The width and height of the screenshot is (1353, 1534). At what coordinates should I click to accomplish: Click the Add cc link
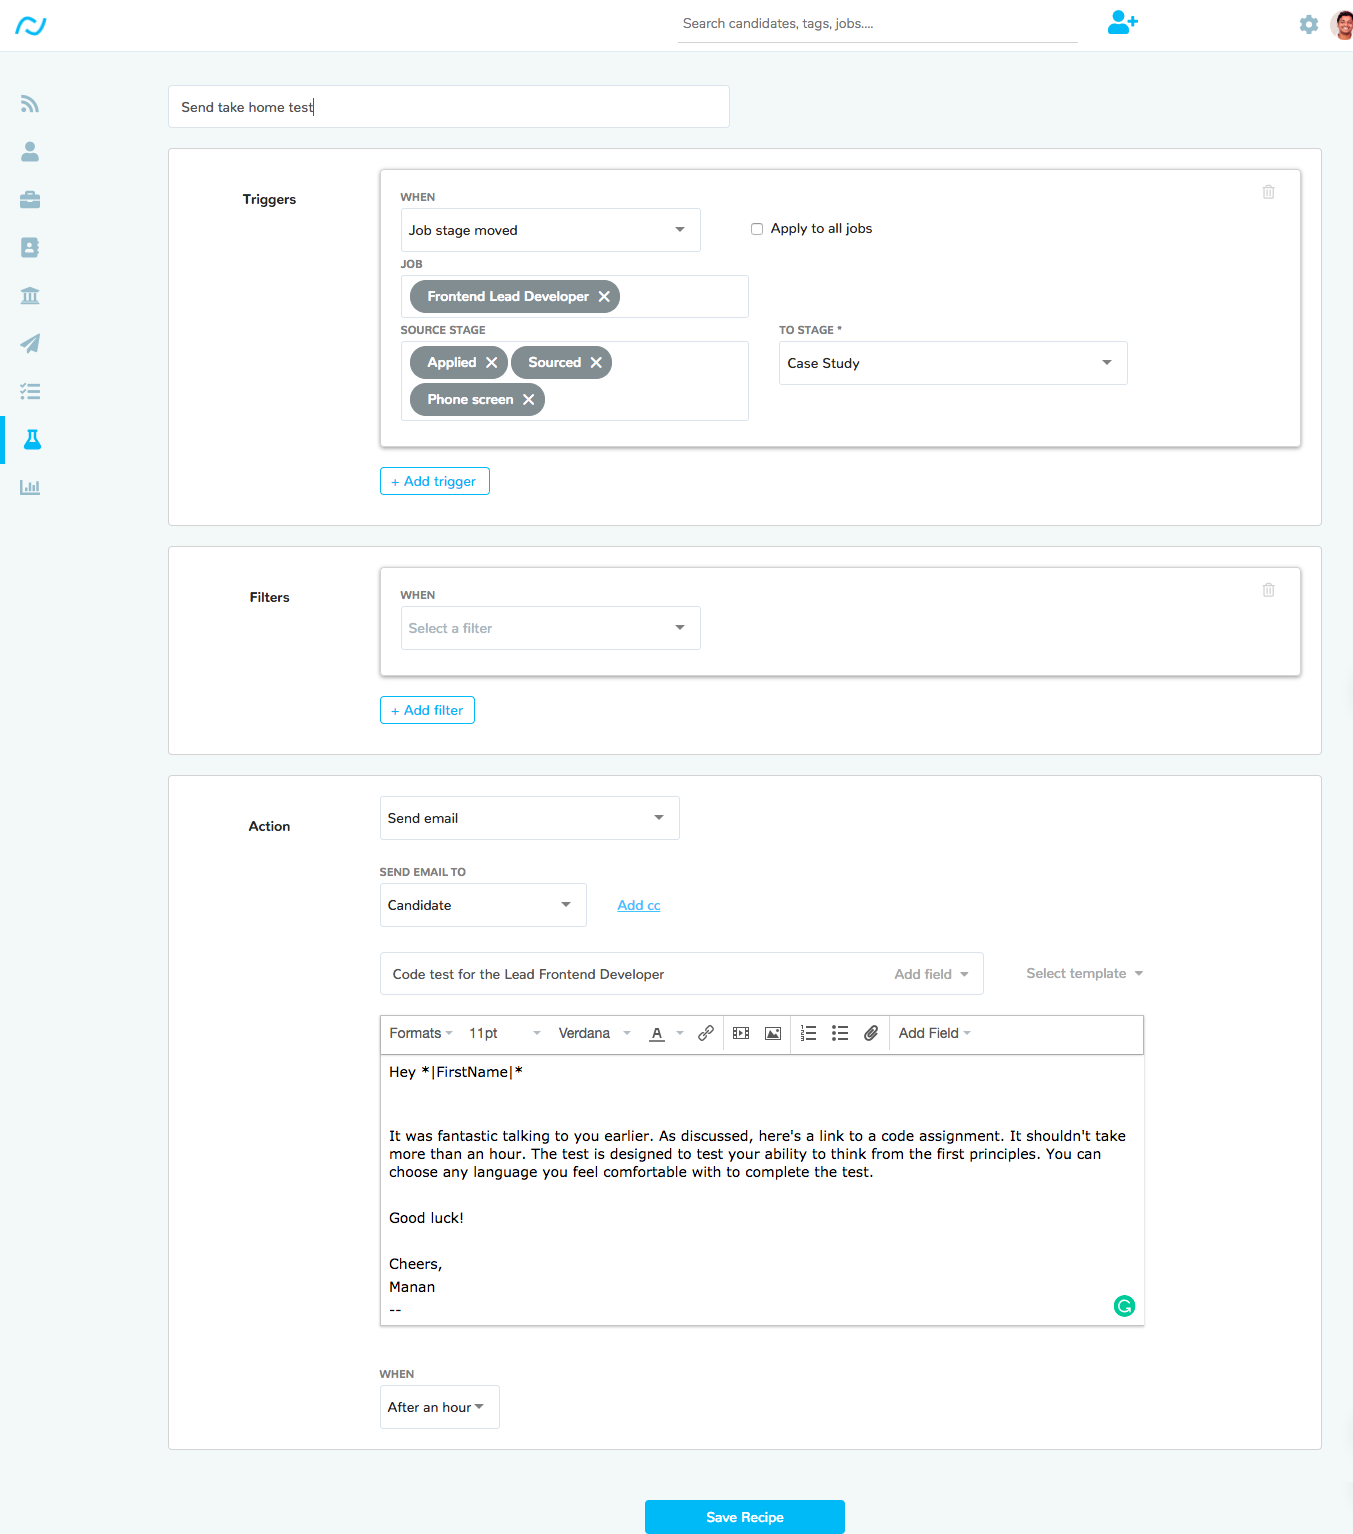pos(638,905)
